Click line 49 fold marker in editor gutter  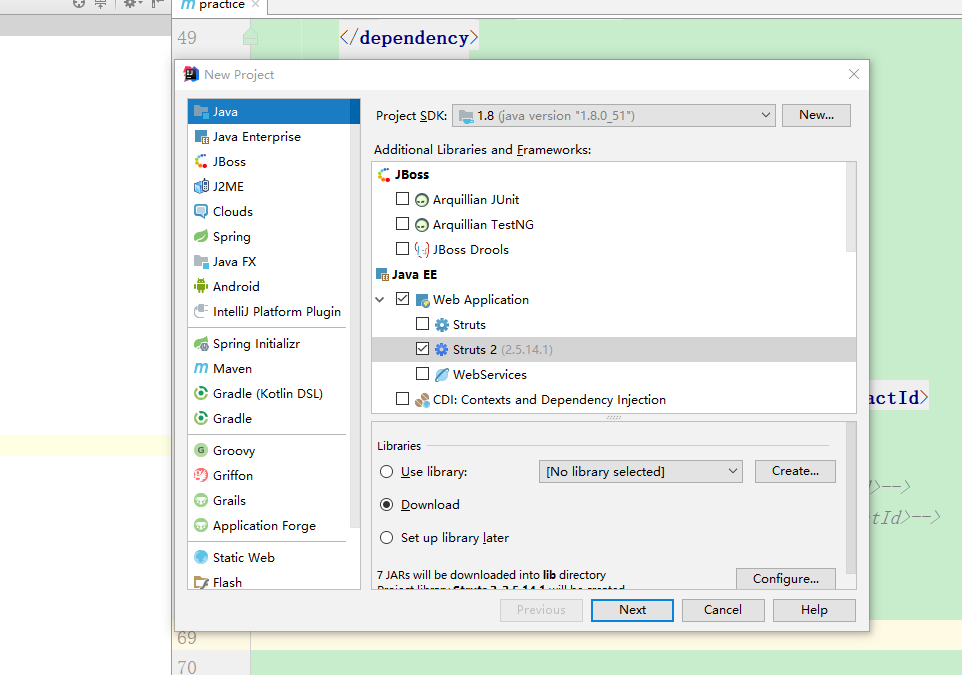click(250, 37)
